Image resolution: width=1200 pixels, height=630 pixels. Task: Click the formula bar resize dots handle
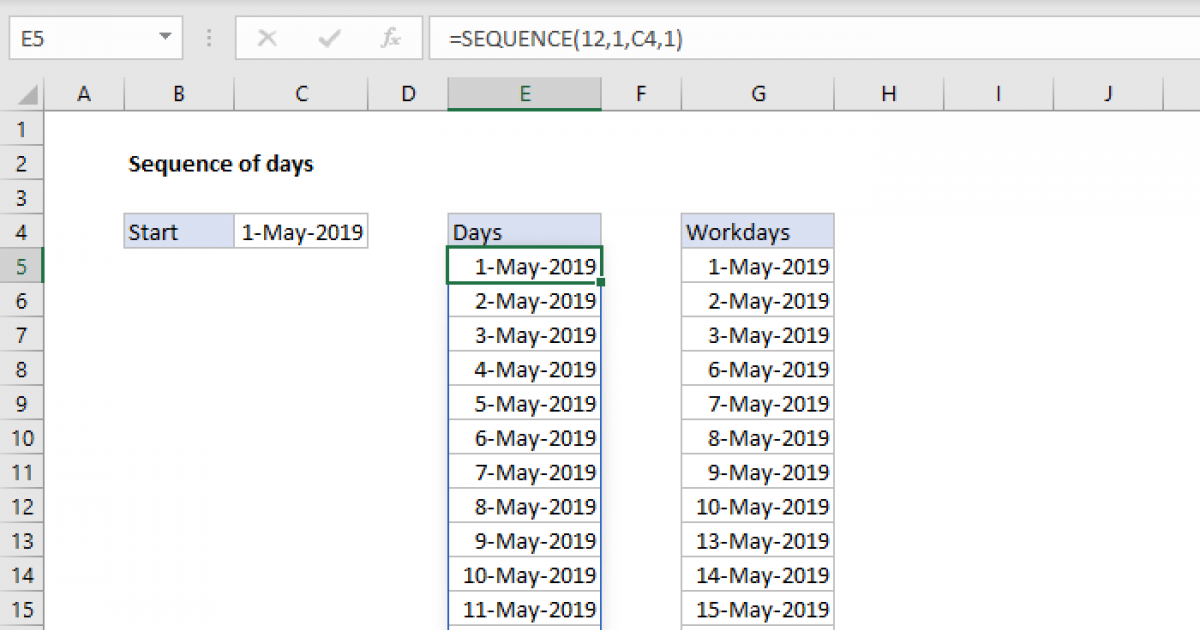point(209,39)
